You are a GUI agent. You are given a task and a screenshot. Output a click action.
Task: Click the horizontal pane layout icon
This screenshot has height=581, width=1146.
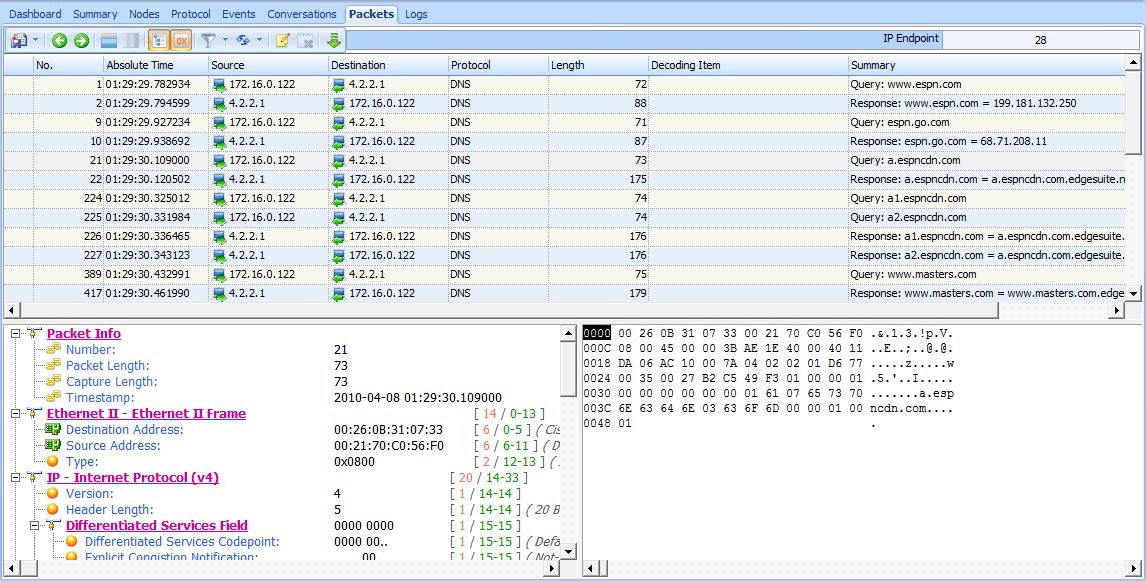coord(109,41)
